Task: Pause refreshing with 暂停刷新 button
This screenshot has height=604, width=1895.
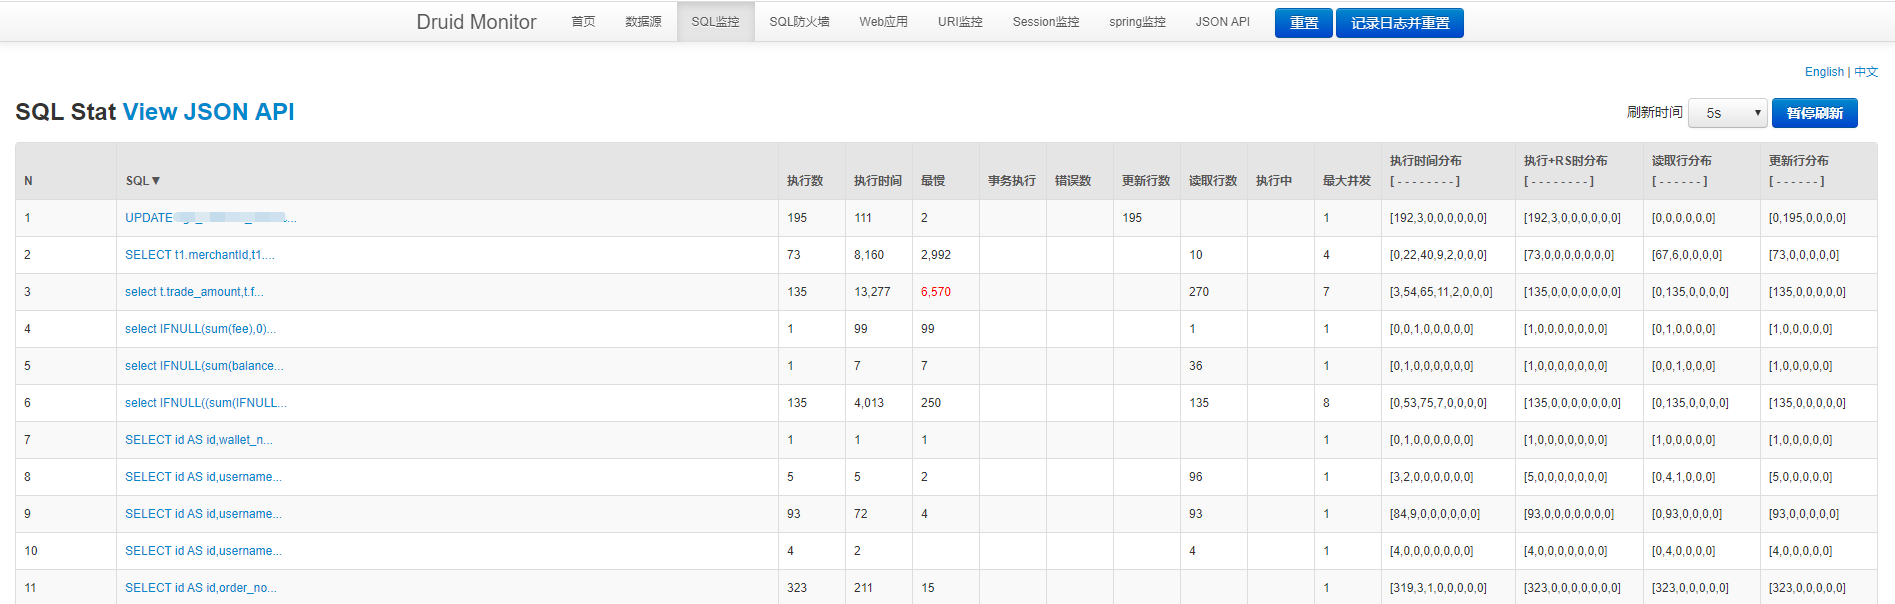Action: point(1814,113)
